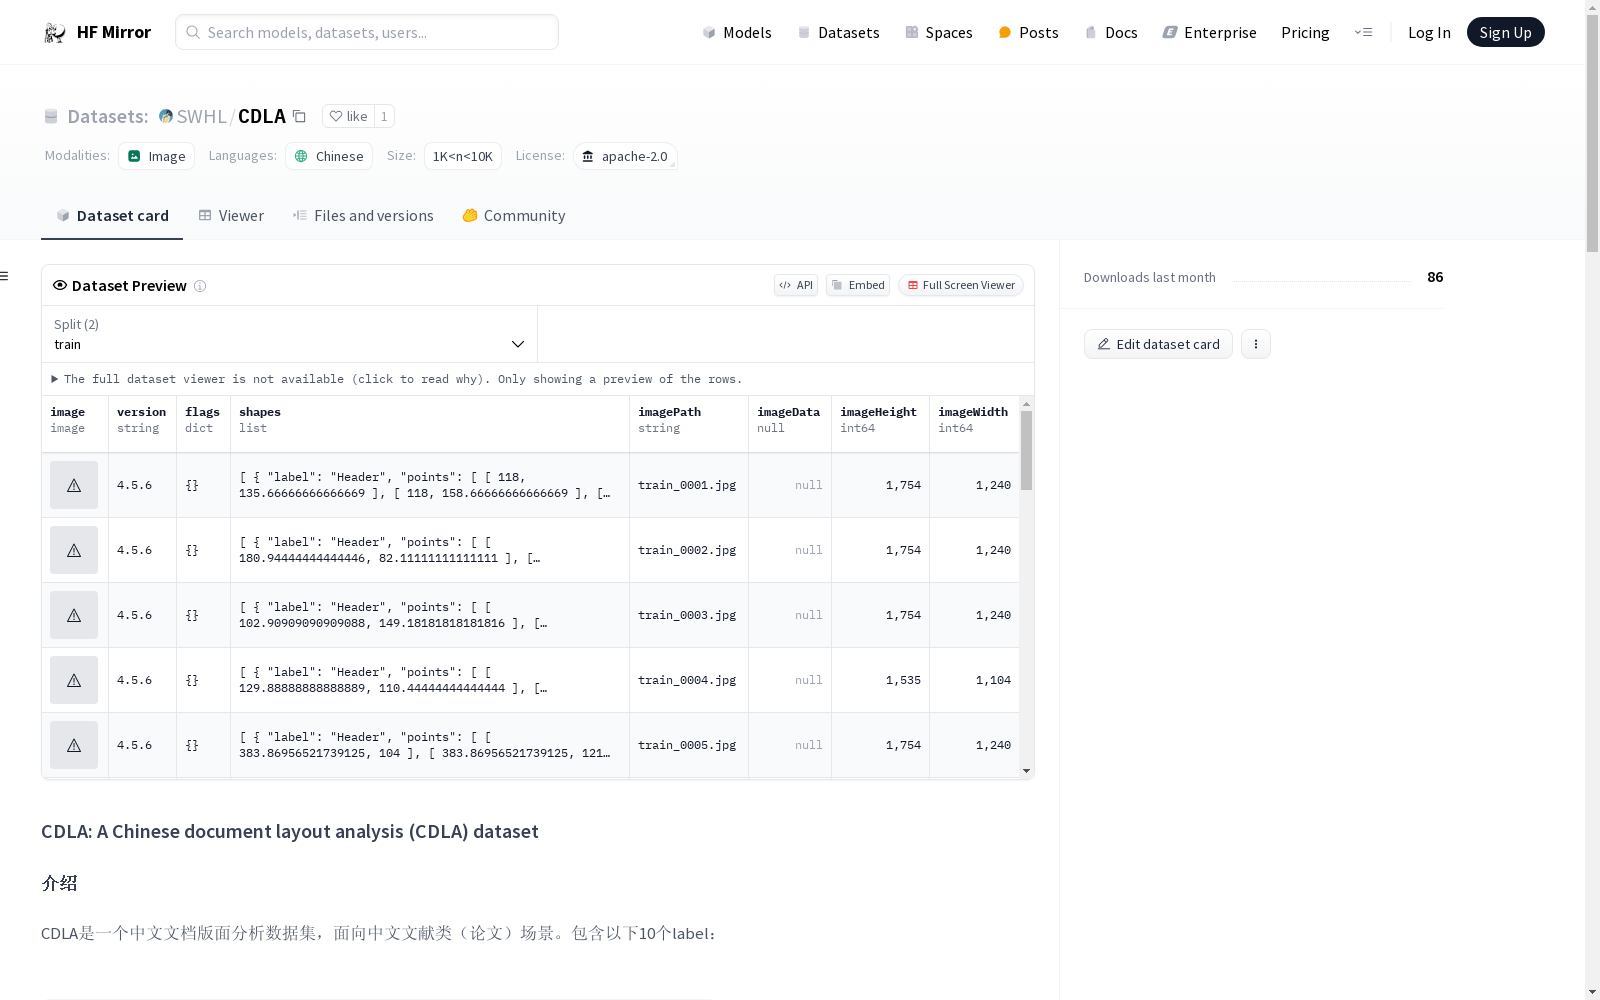The width and height of the screenshot is (1600, 1000).
Task: Click warning image placeholder for train_0004.jpg
Action: pos(74,680)
